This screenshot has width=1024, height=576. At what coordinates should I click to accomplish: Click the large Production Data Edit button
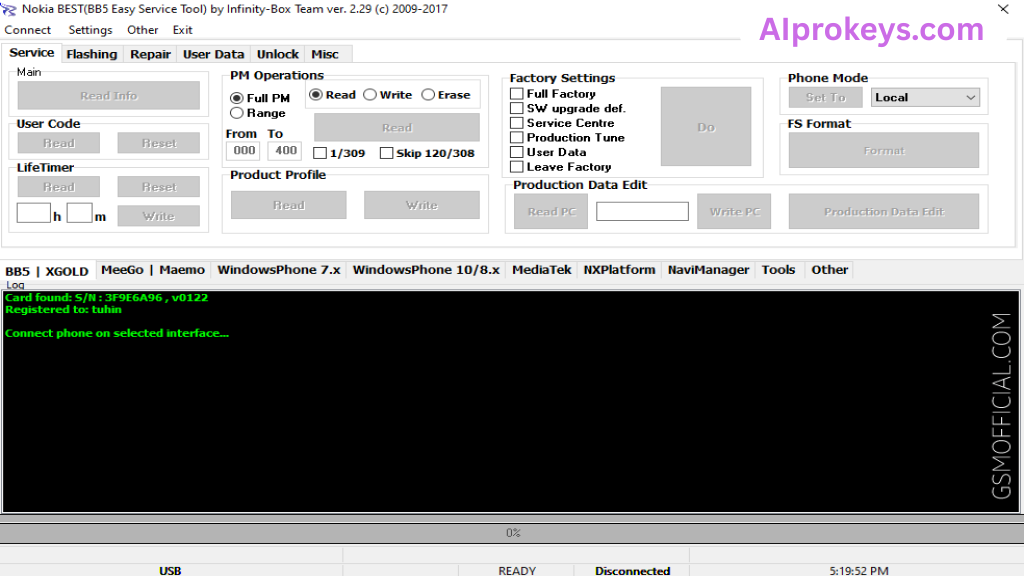click(x=884, y=212)
